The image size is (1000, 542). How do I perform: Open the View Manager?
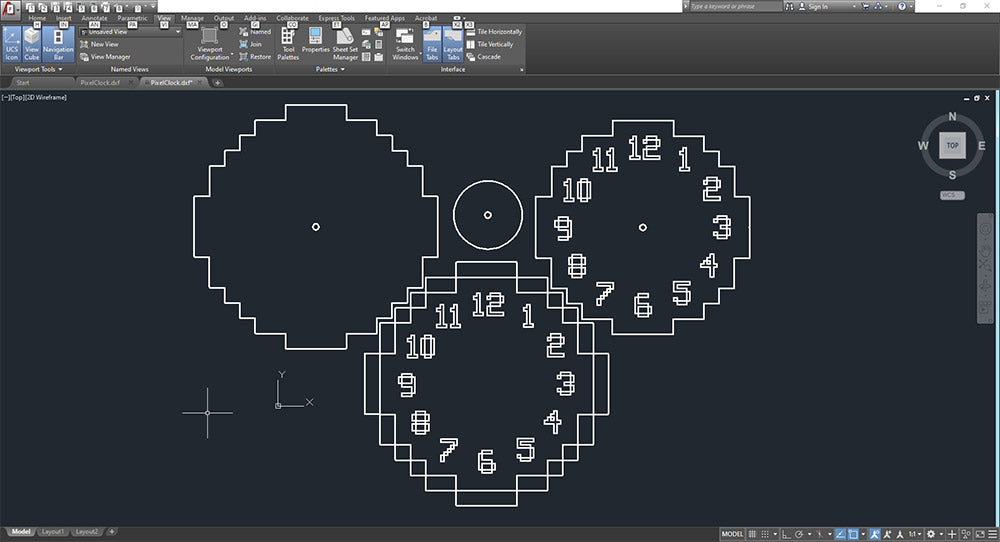(x=105, y=57)
